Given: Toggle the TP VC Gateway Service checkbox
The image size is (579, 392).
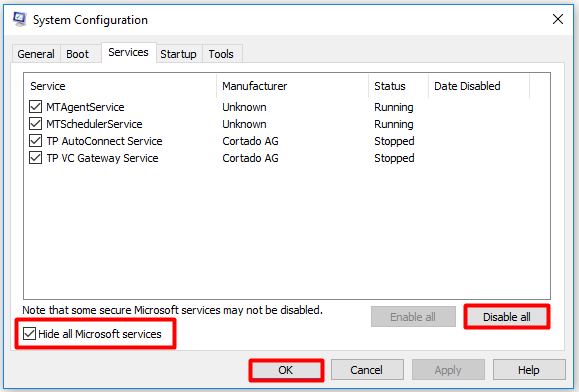Looking at the screenshot, I should (x=35, y=158).
